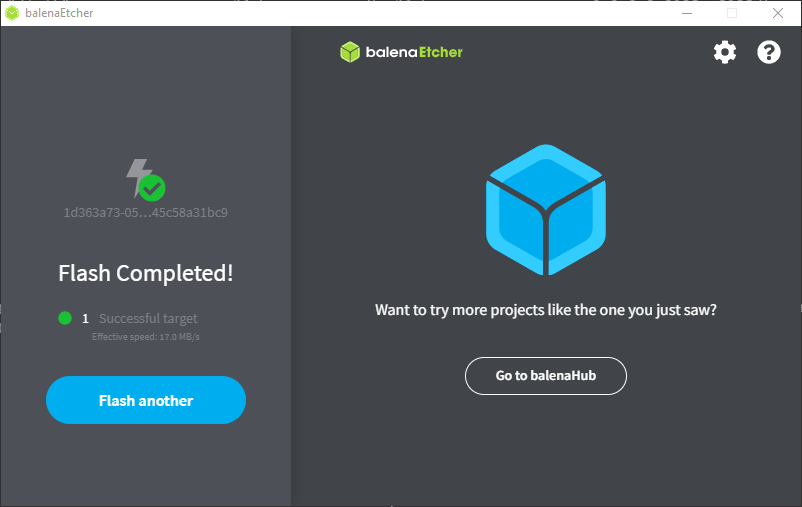The height and width of the screenshot is (507, 802).
Task: Click the large blue balena cube logo
Action: [x=545, y=210]
